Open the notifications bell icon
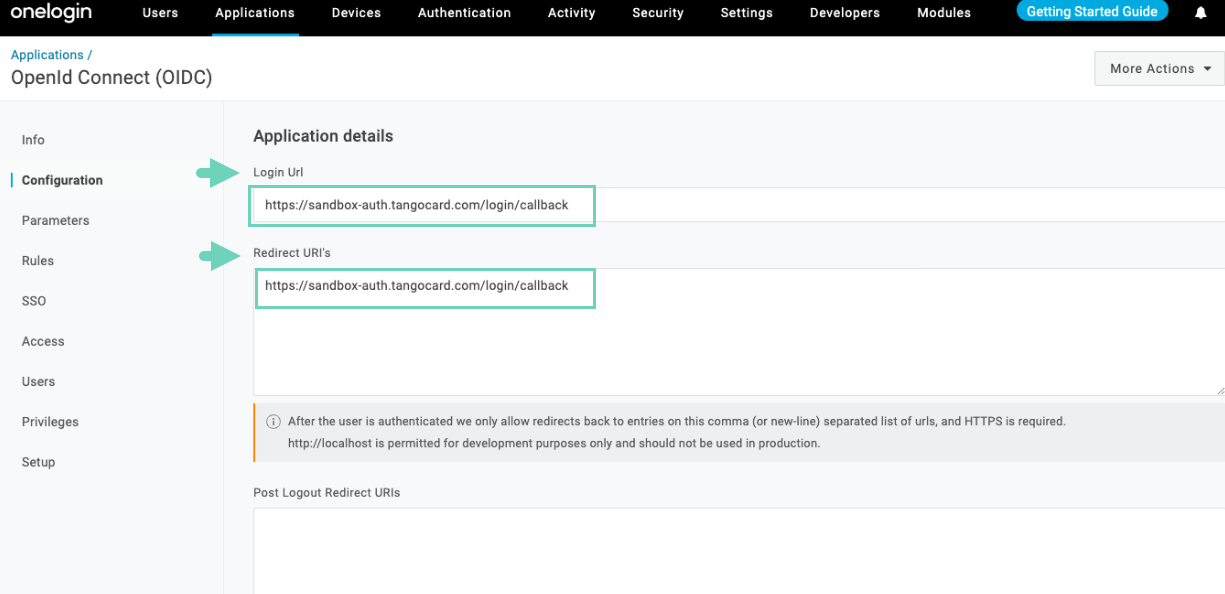The width and height of the screenshot is (1225, 594). (1200, 13)
